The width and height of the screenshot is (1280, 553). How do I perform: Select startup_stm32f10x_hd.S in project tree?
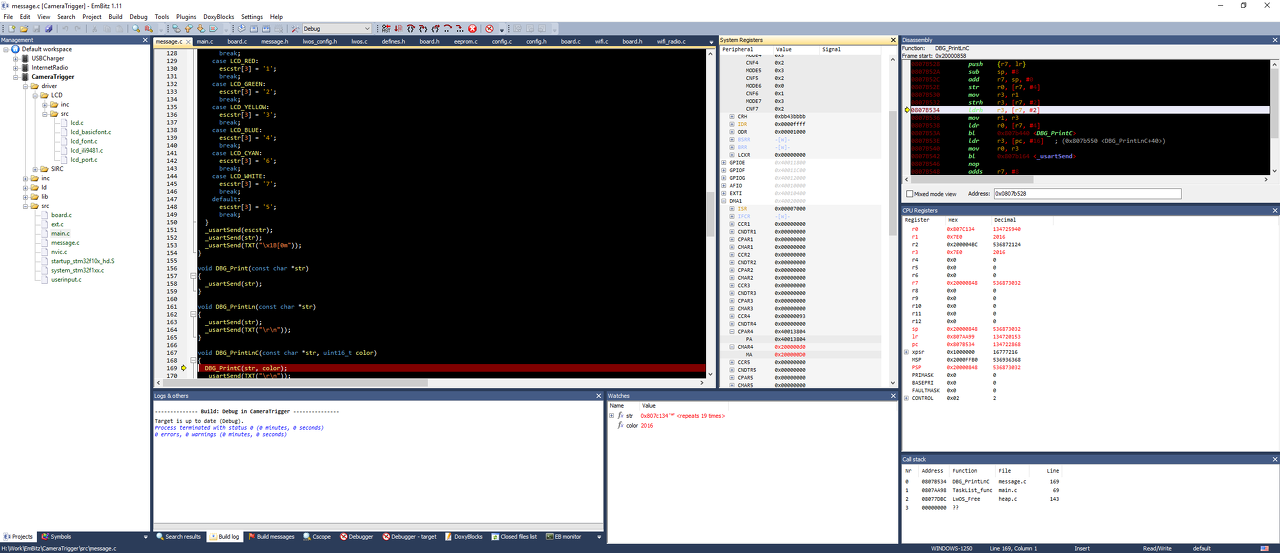(82, 260)
